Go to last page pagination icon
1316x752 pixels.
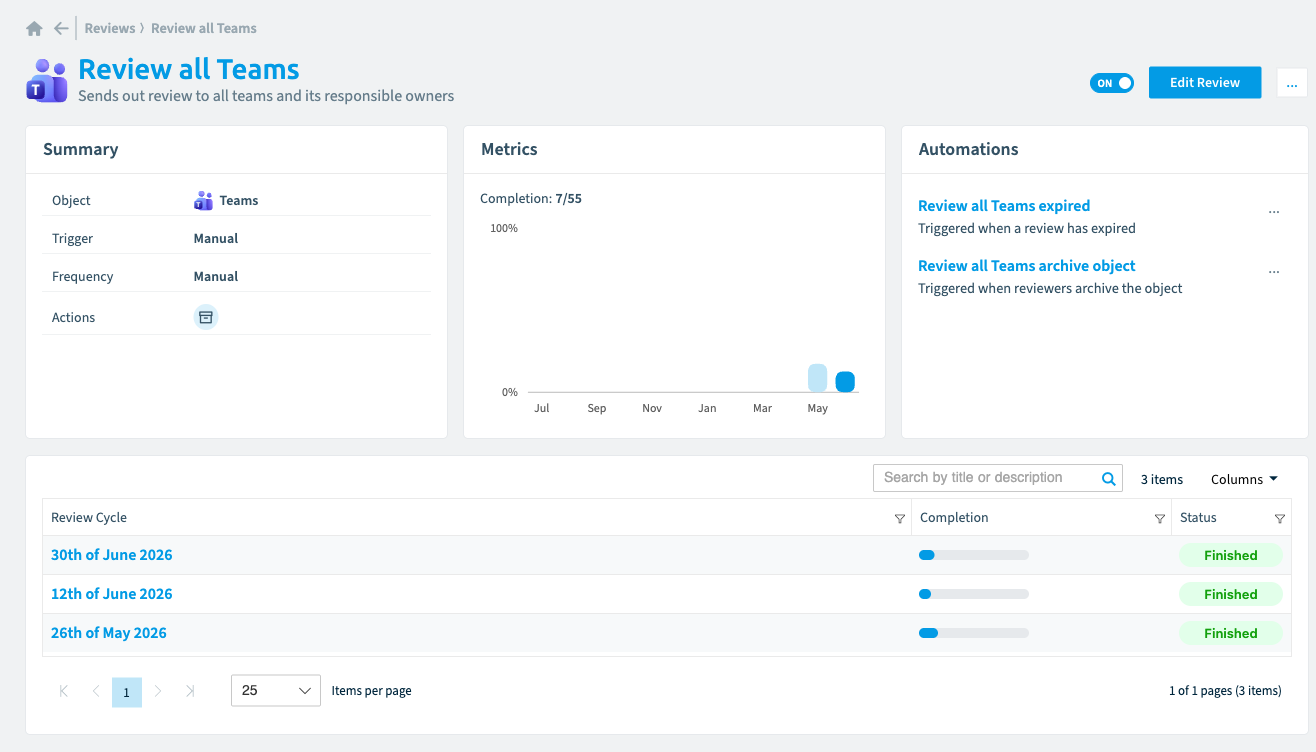point(190,691)
